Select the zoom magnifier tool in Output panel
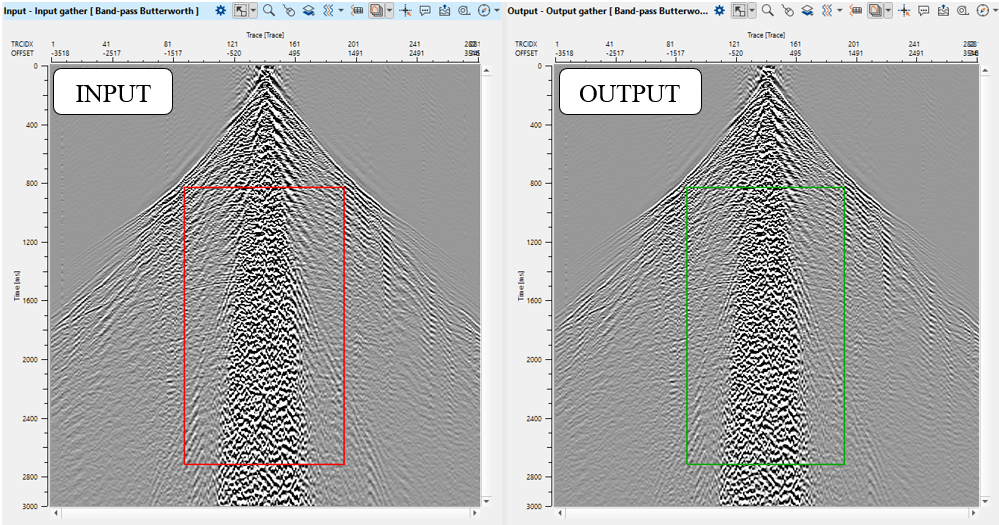 [x=767, y=10]
